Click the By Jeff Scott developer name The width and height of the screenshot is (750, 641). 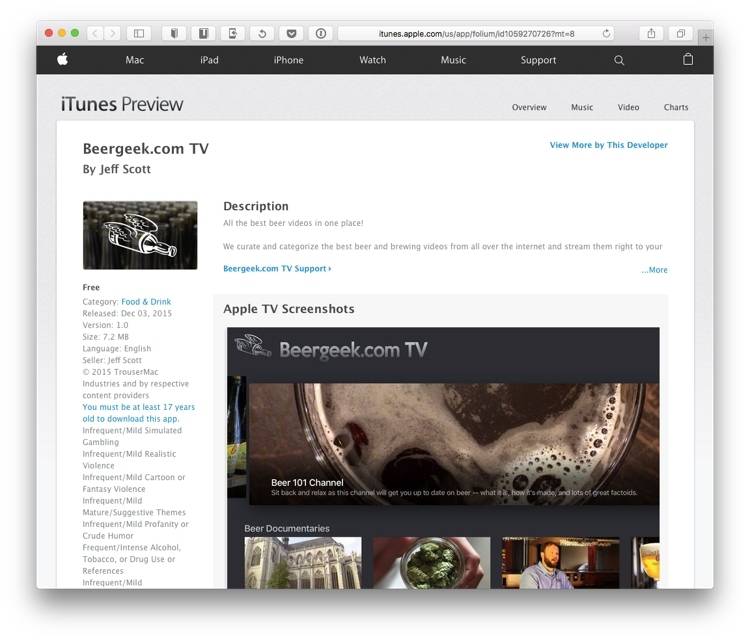click(x=117, y=169)
